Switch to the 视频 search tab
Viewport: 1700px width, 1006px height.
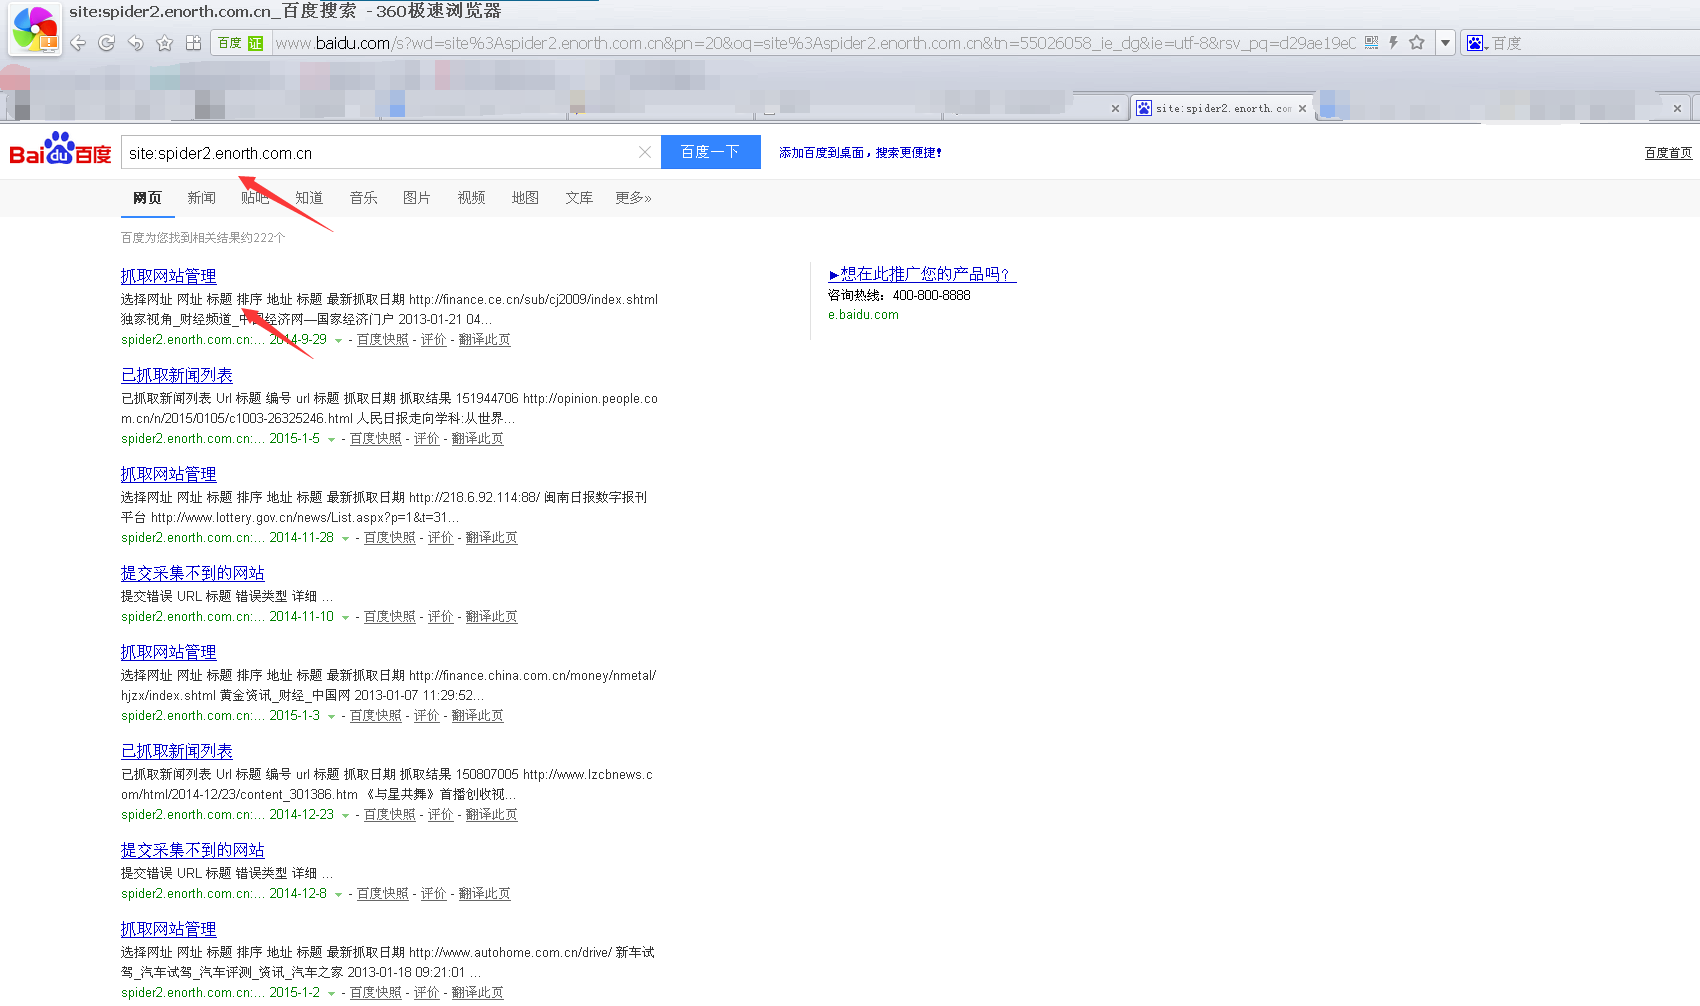(471, 198)
